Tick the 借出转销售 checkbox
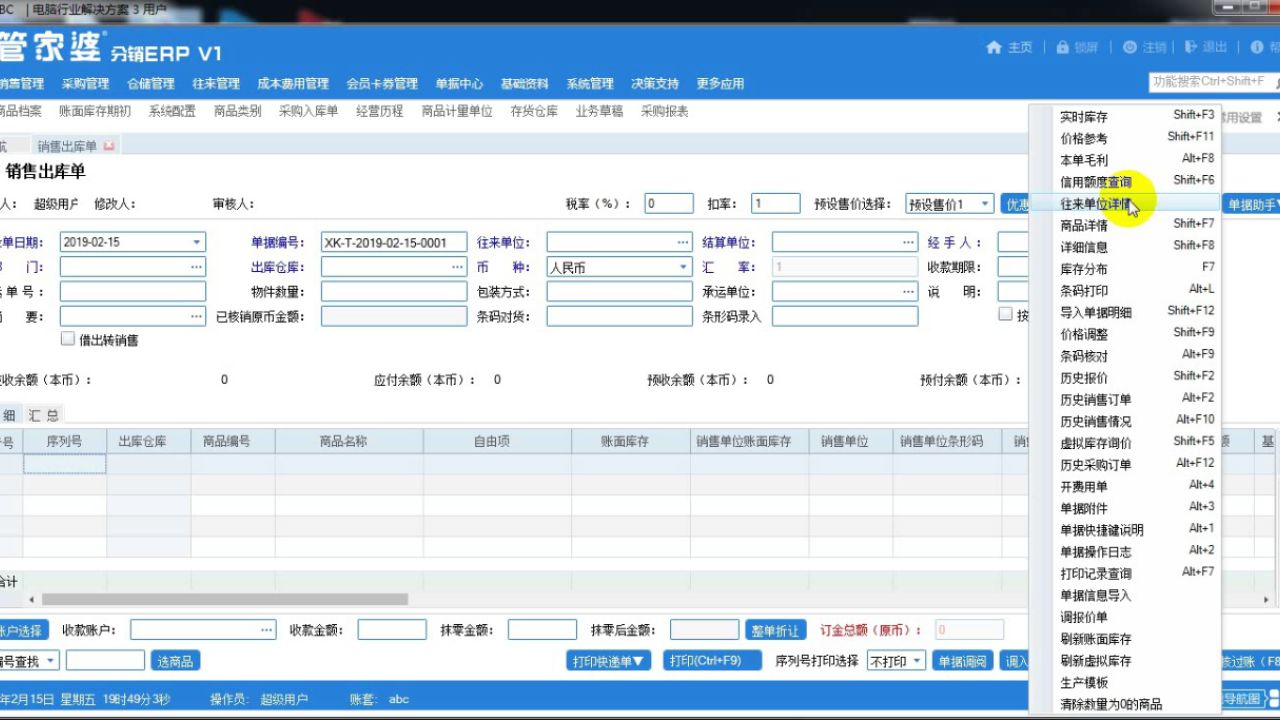 coord(68,339)
